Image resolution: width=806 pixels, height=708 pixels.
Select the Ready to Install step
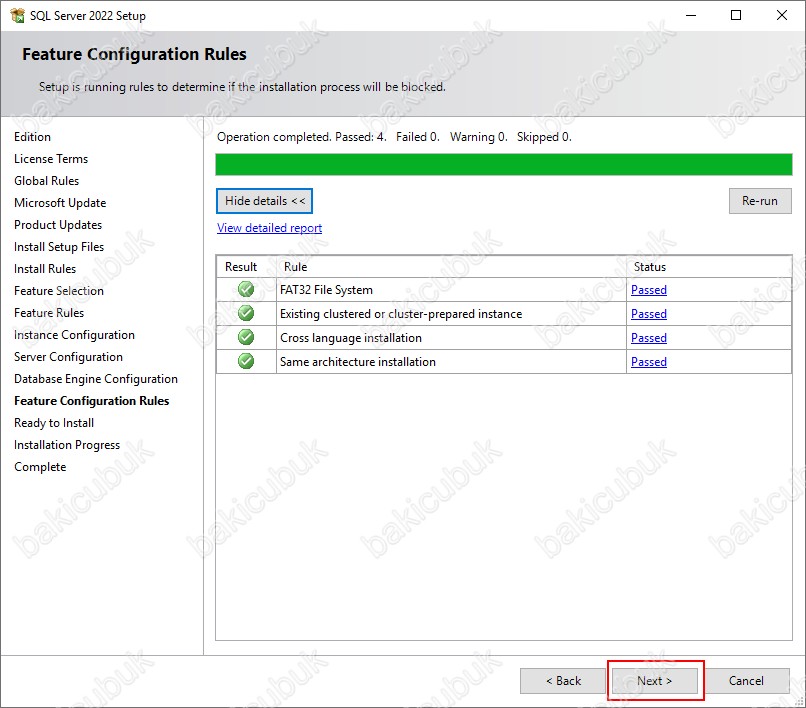(54, 423)
